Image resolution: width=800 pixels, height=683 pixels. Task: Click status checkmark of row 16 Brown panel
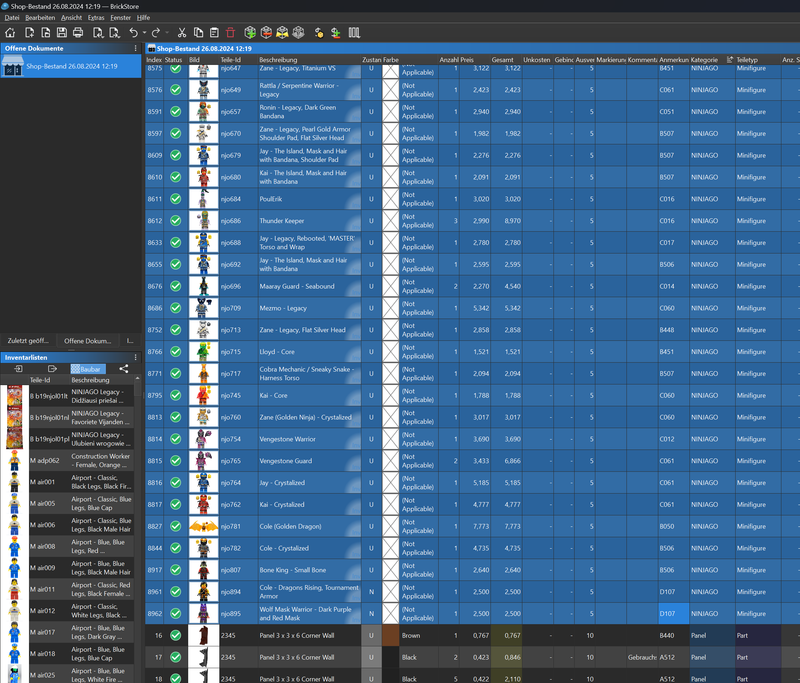[x=176, y=636]
